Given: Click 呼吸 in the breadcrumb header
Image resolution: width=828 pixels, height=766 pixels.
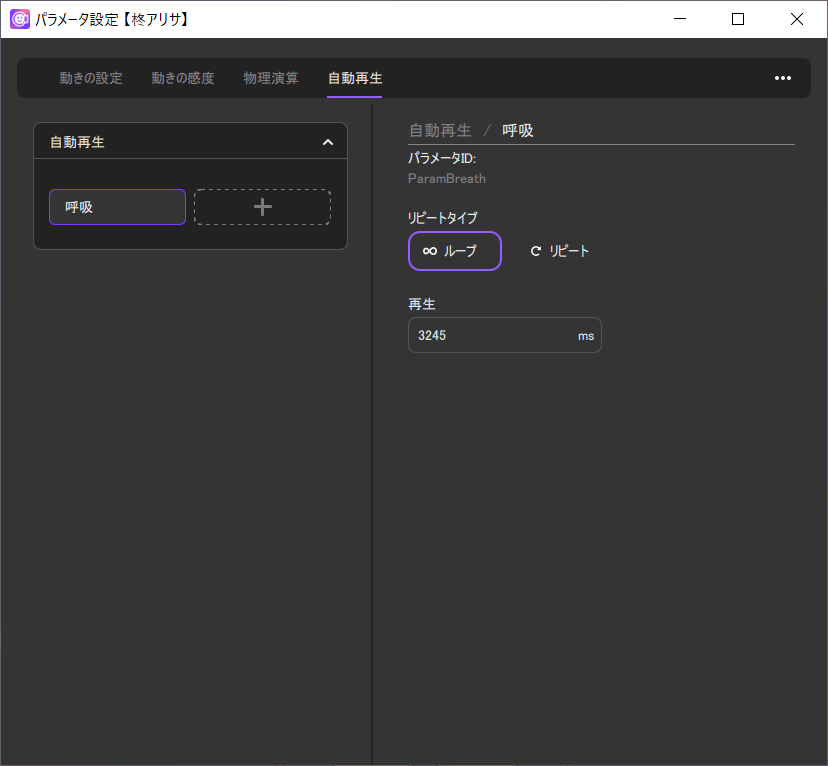Looking at the screenshot, I should (x=518, y=131).
